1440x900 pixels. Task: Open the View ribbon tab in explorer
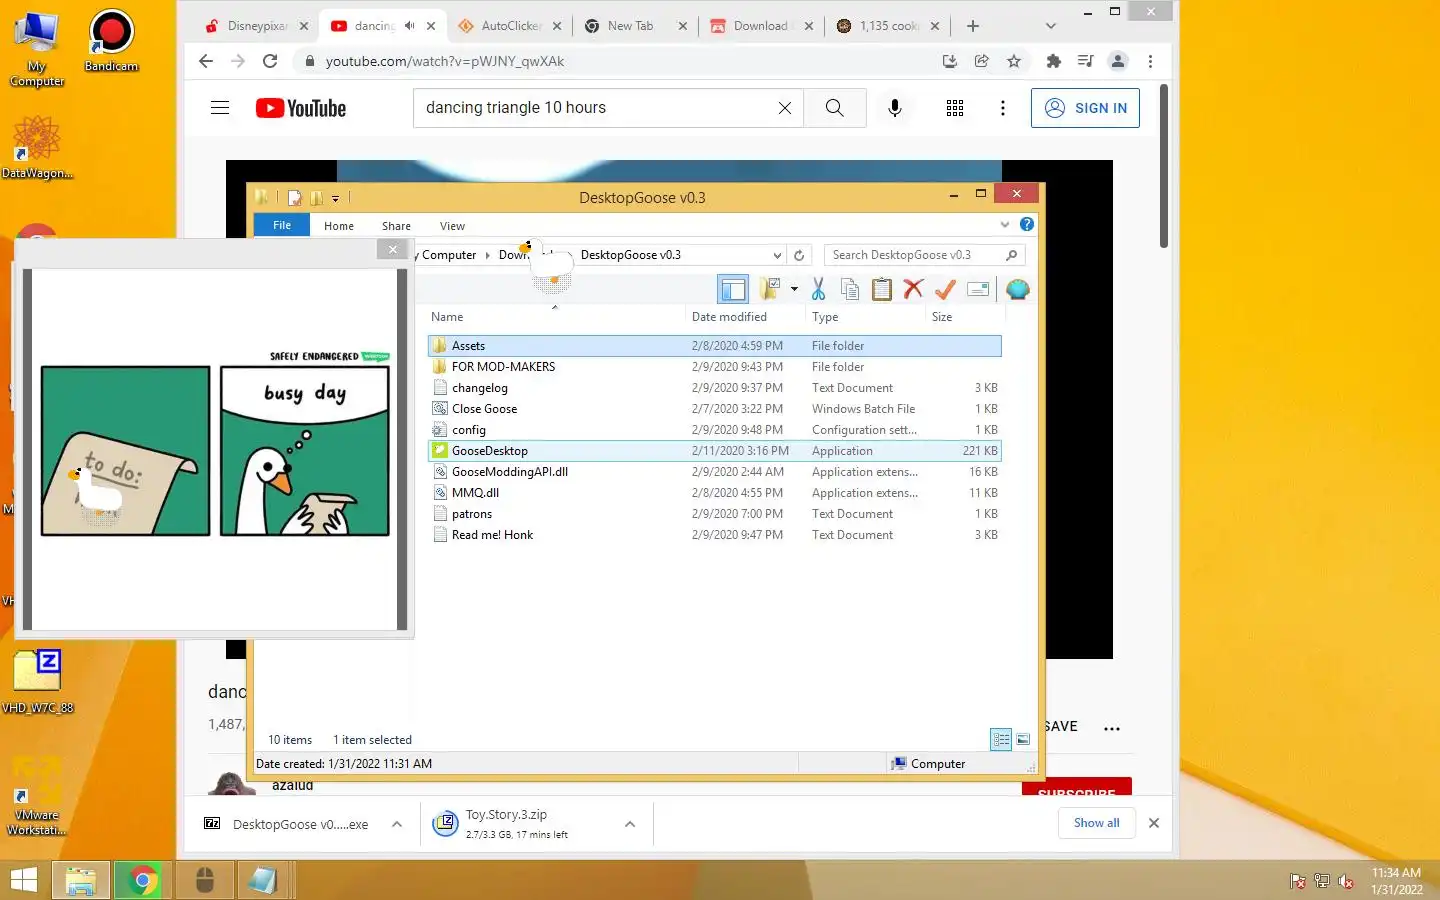coord(452,226)
